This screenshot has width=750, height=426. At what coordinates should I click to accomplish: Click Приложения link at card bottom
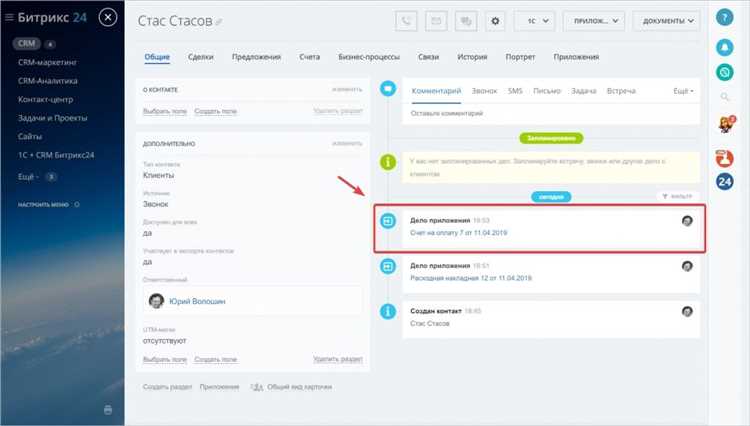219,387
